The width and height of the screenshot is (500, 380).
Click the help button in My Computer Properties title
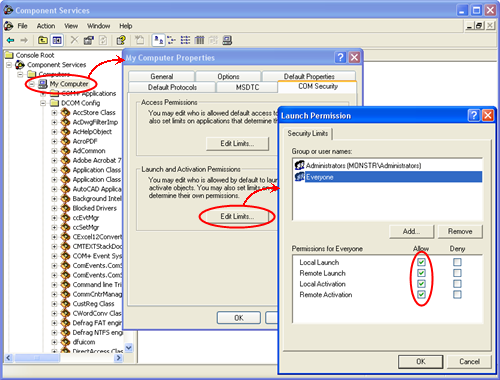click(340, 58)
